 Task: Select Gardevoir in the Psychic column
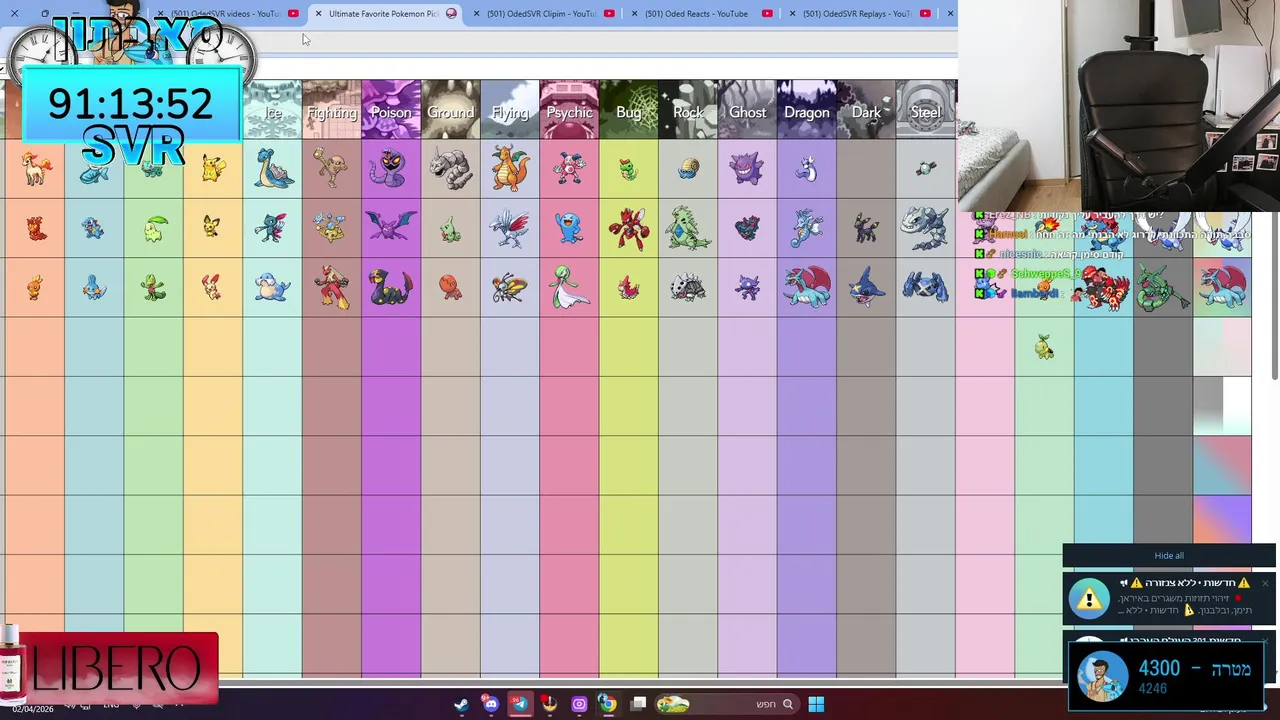pyautogui.click(x=569, y=288)
